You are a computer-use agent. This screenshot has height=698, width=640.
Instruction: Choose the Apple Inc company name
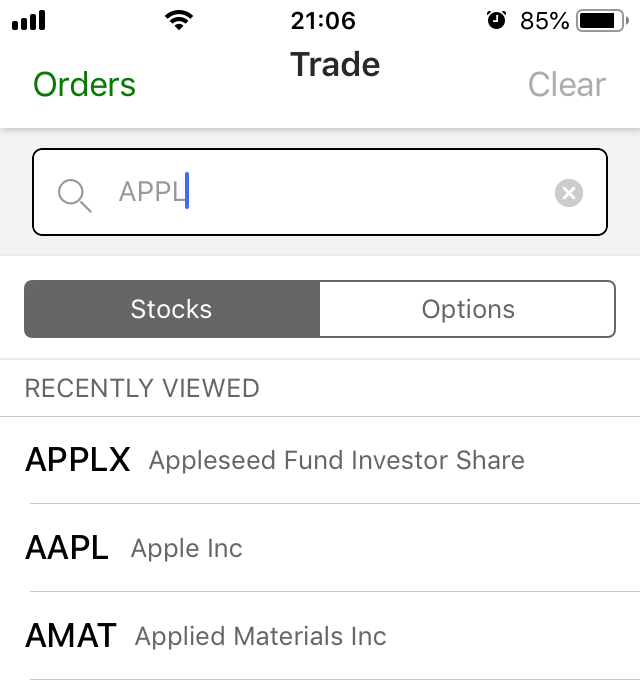coord(186,549)
